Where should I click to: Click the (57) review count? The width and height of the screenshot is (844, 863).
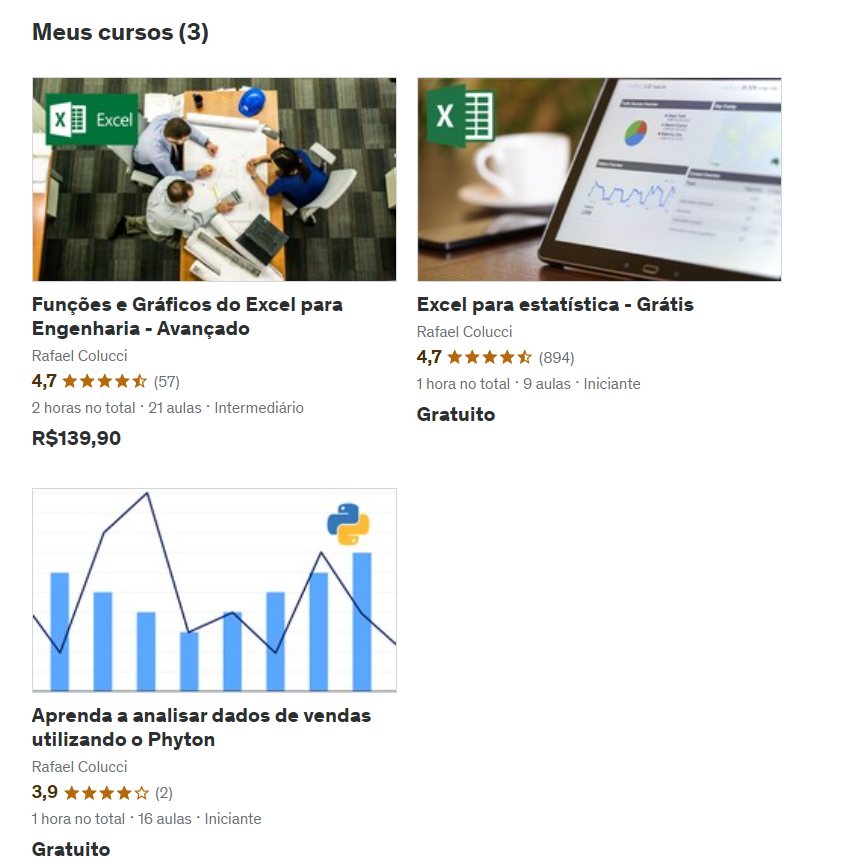(x=167, y=381)
